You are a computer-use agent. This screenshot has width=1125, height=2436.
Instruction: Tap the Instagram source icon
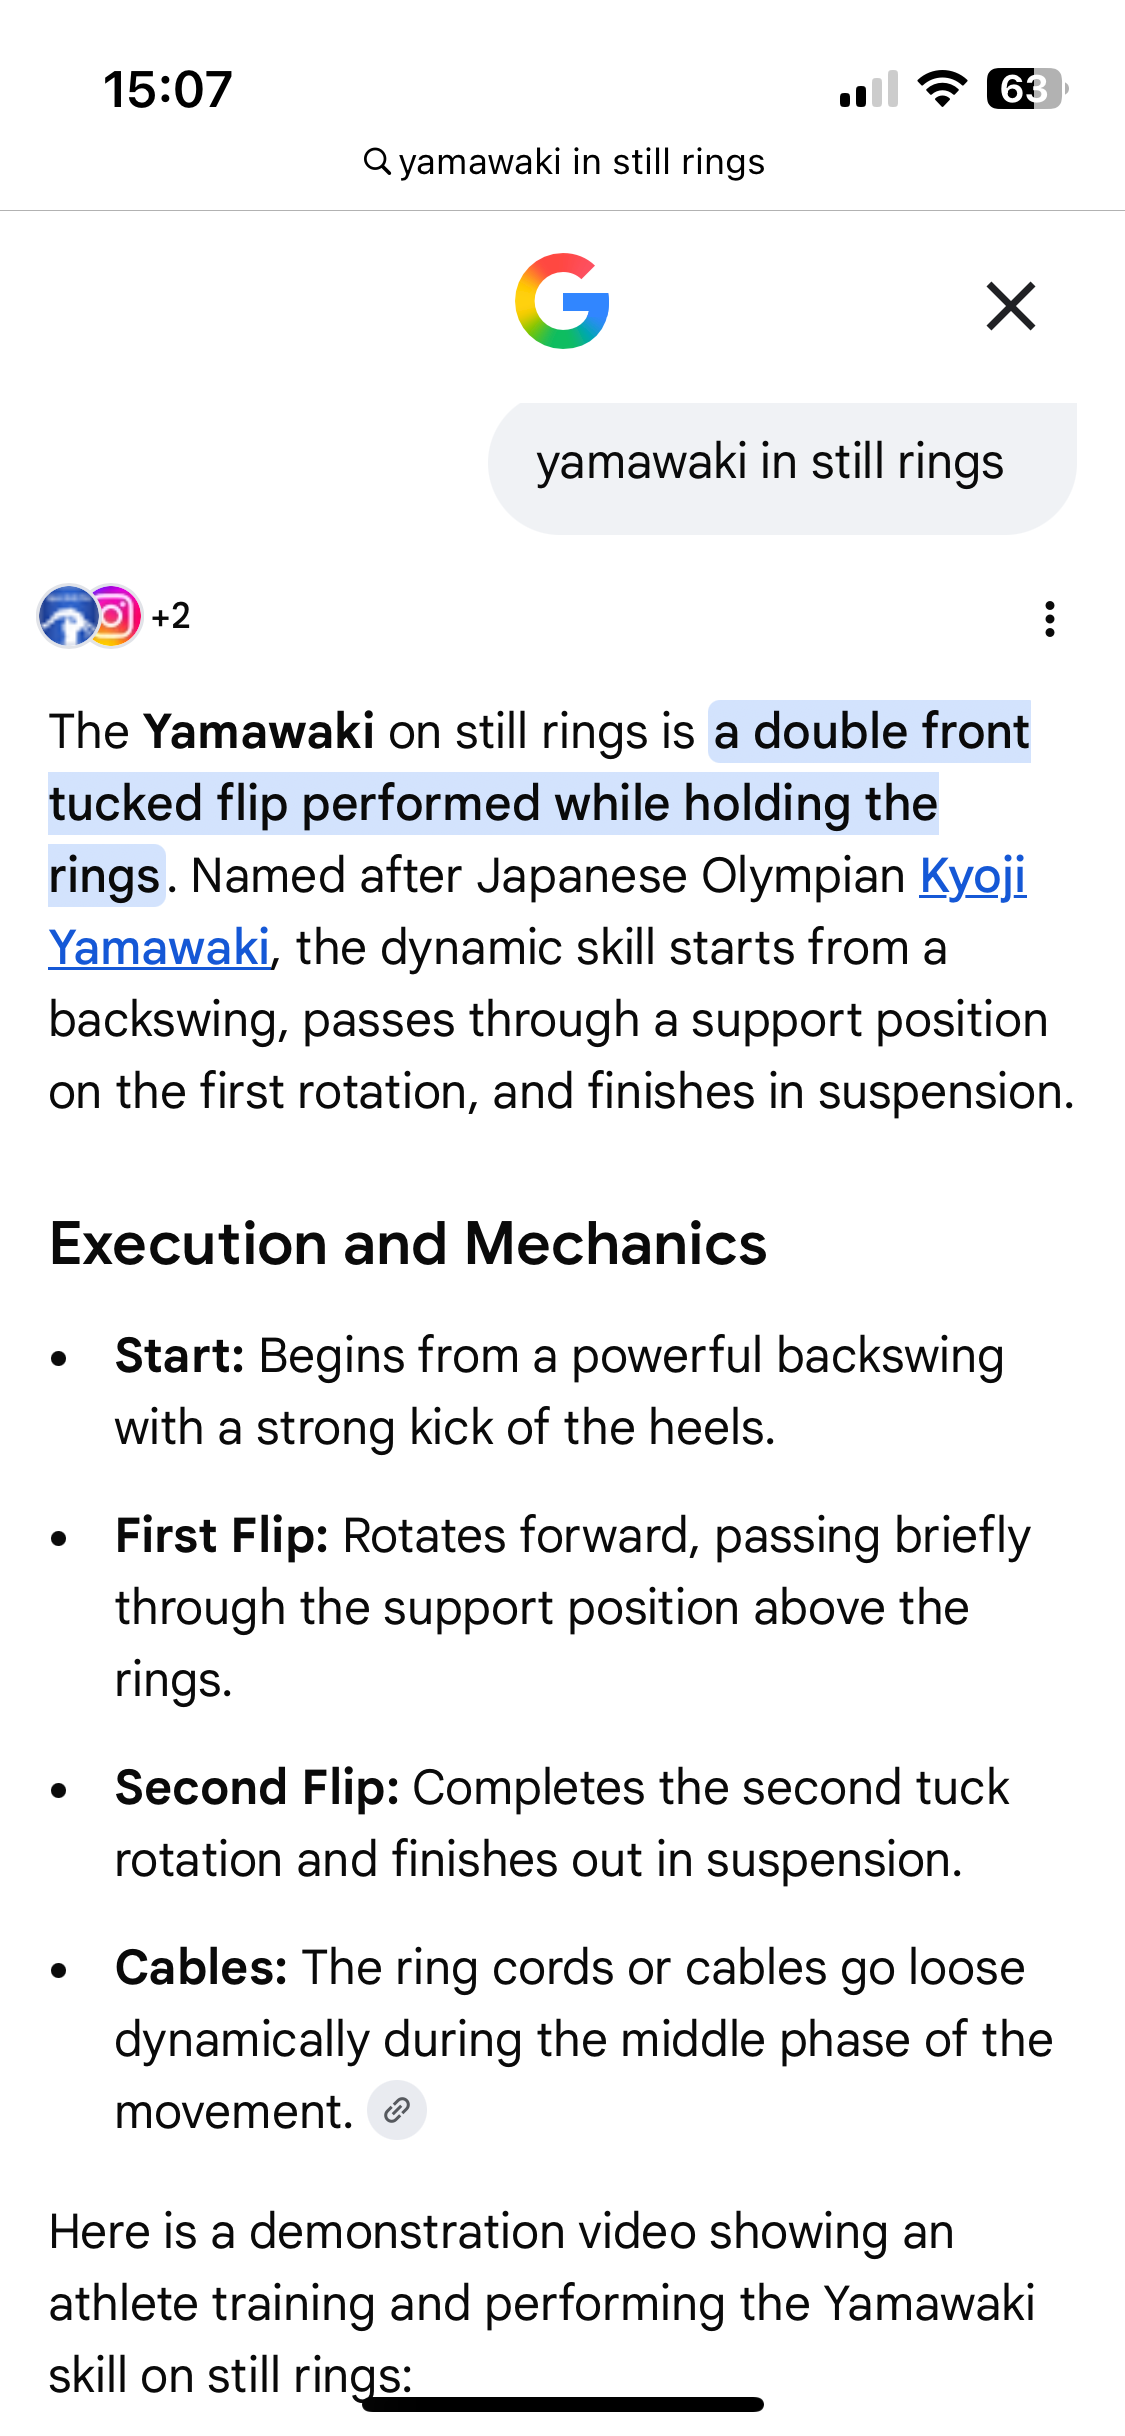[x=113, y=616]
